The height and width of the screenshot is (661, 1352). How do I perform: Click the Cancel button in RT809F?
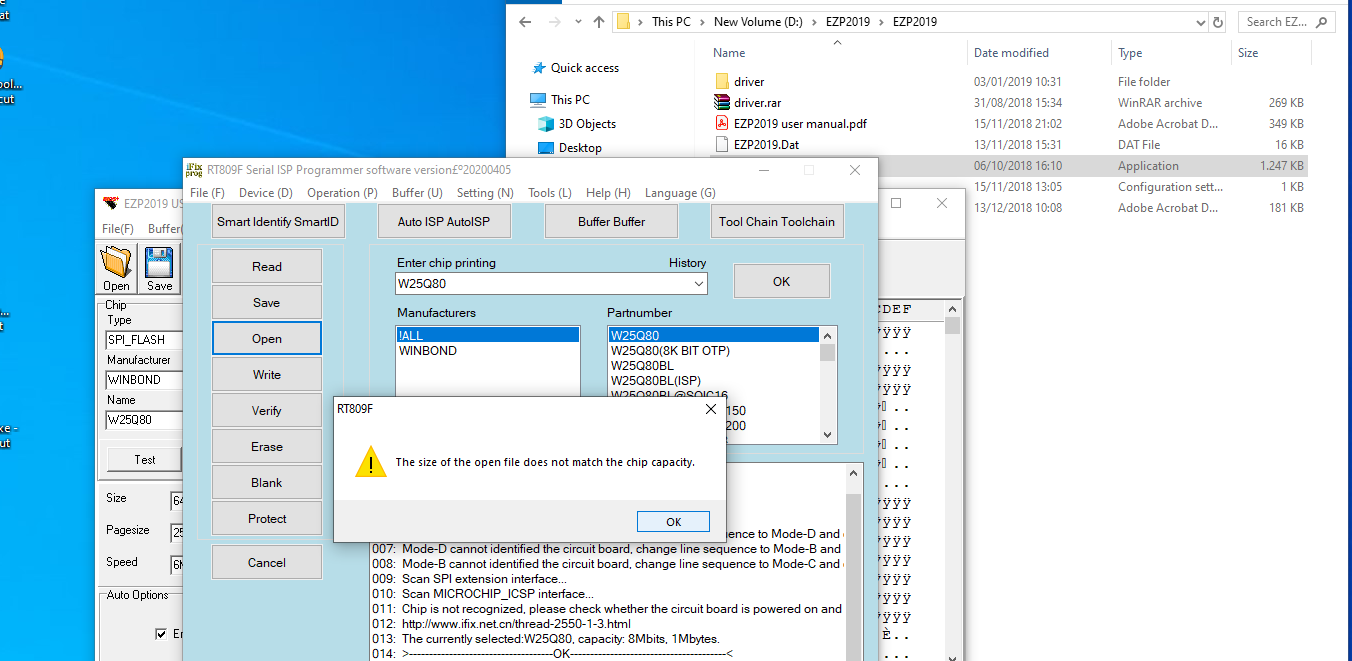tap(267, 563)
